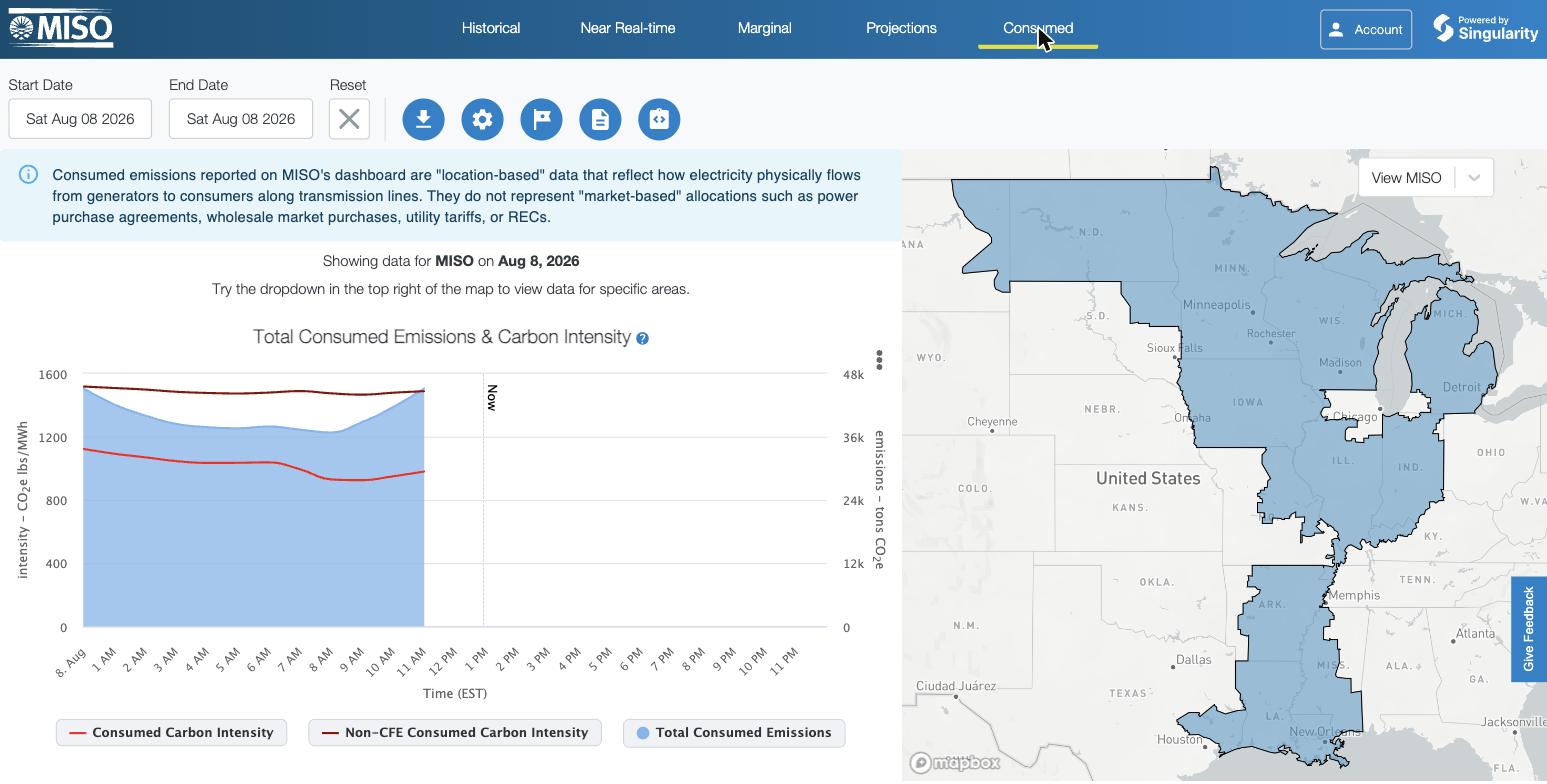Click the Madison label on map
This screenshot has height=784, width=1547.
[x=1340, y=362]
